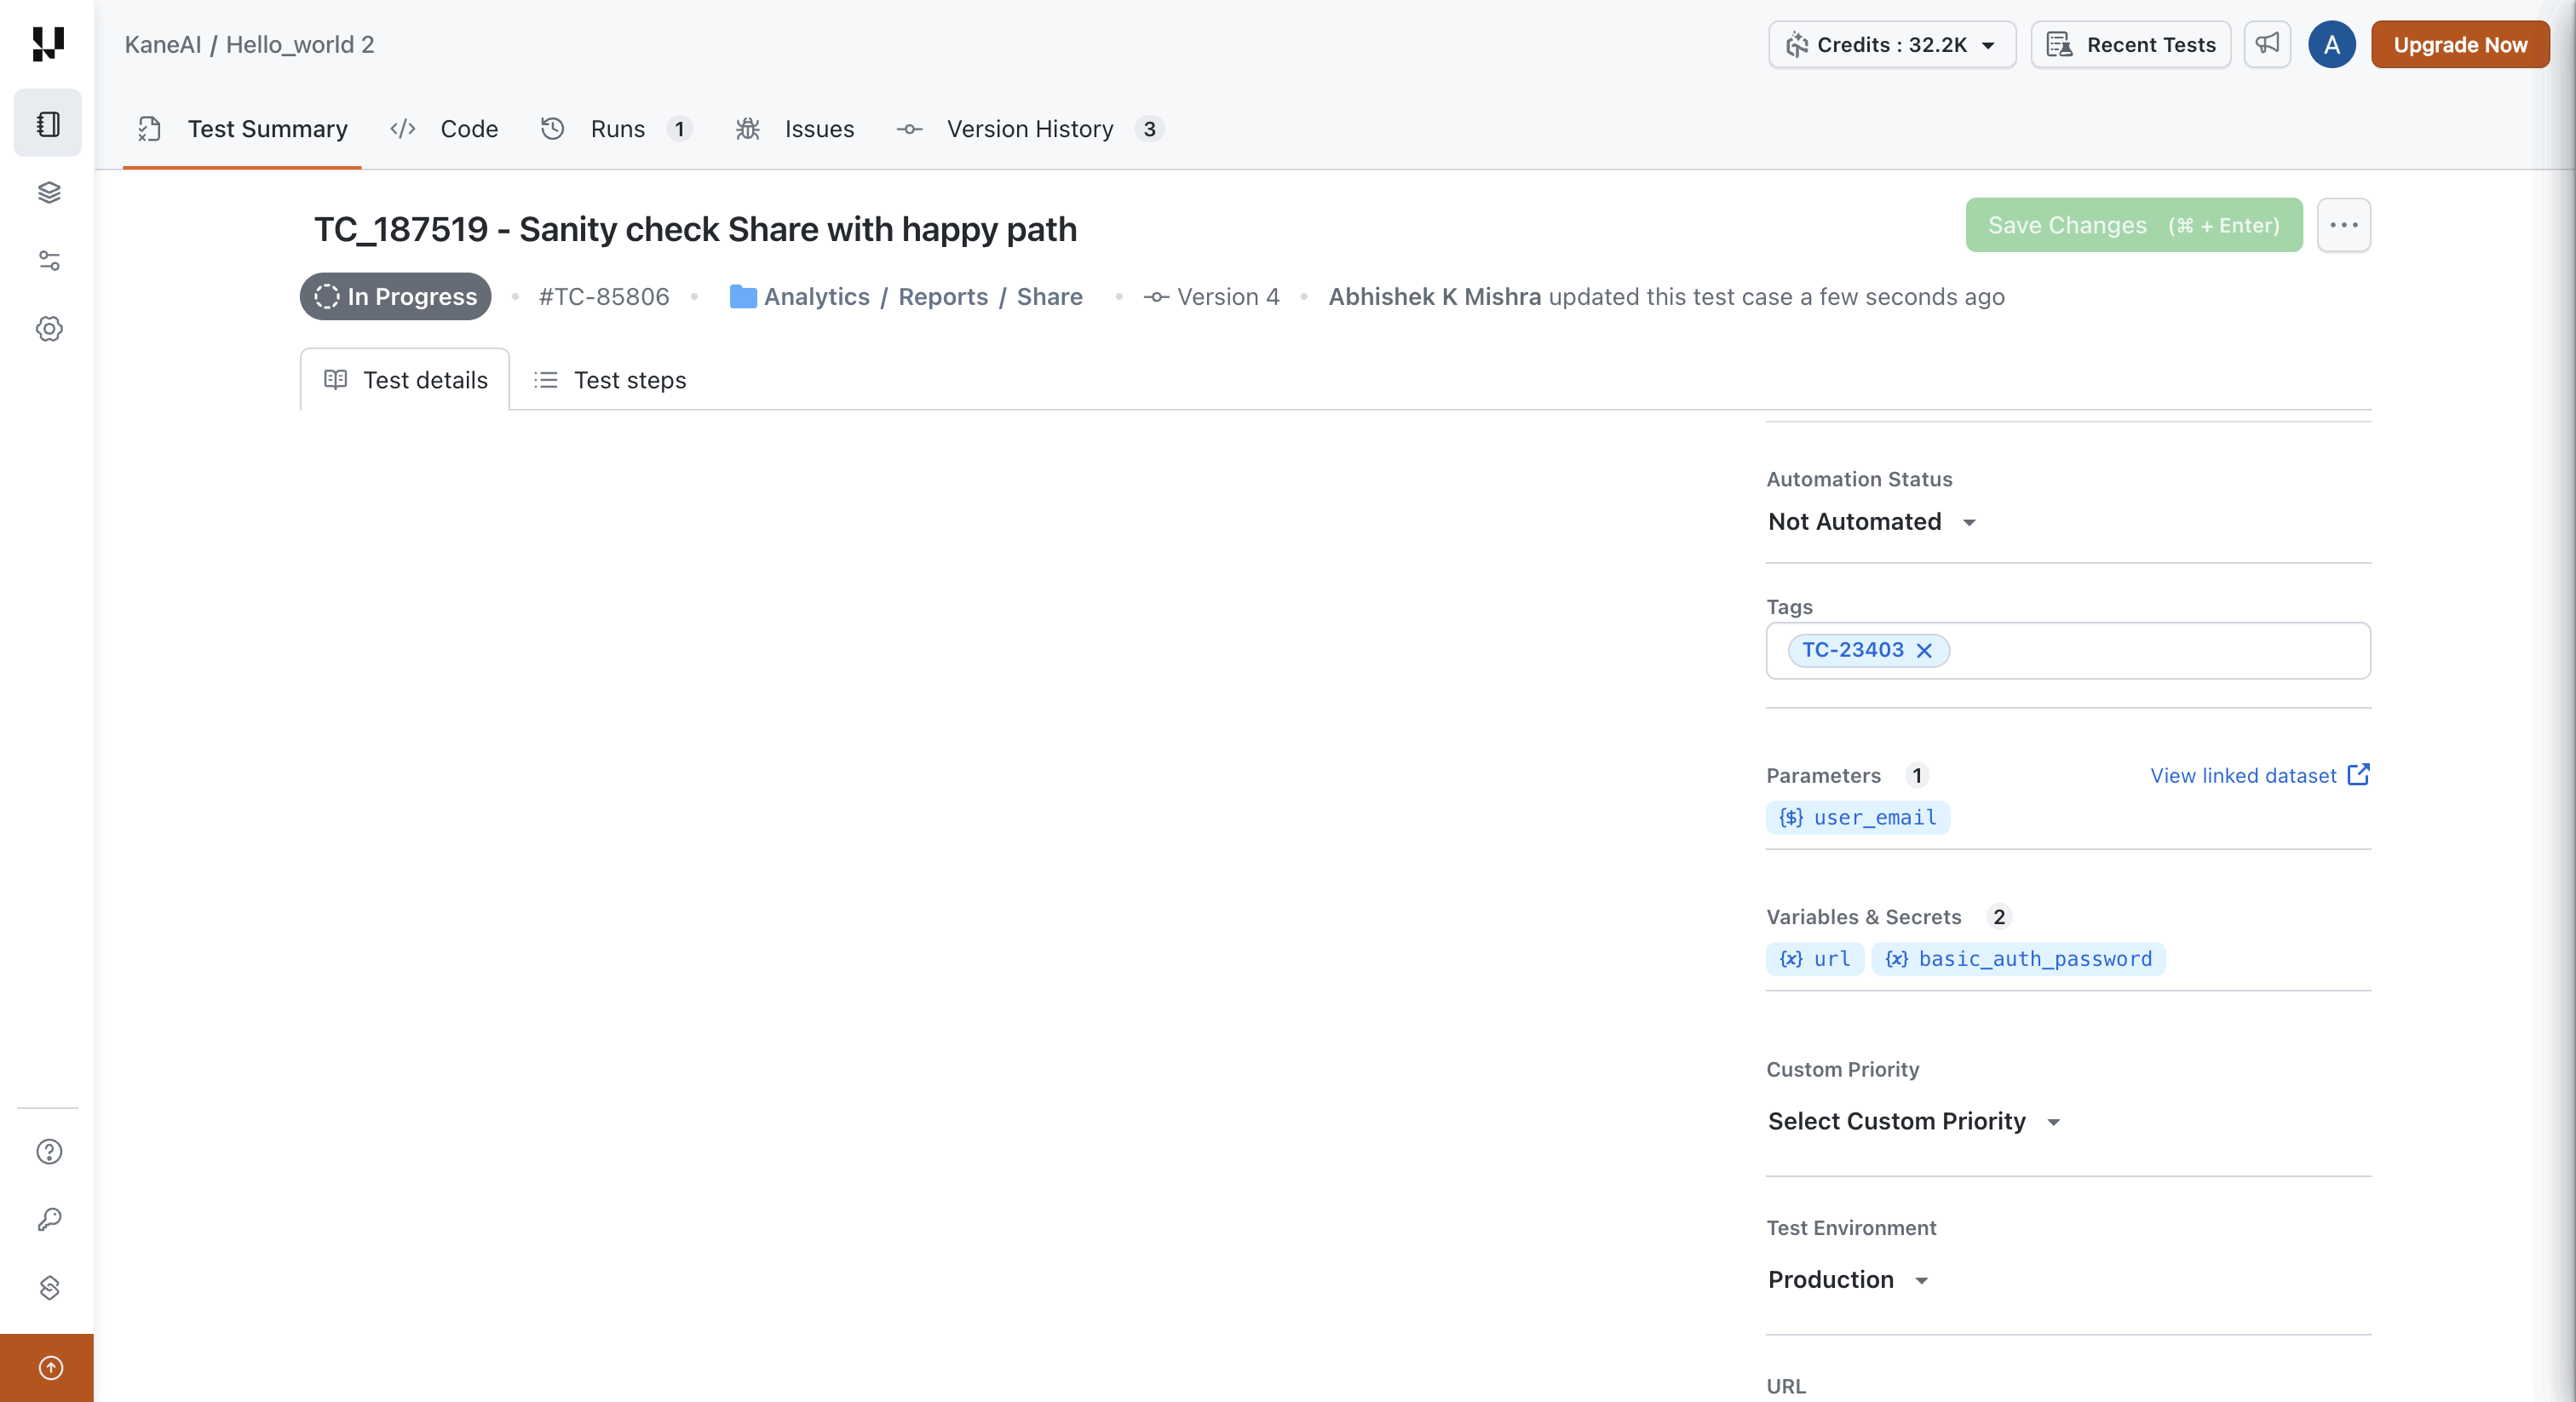Click the Upgrade Now button
Screen dimensions: 2576x1402
click(2460, 44)
